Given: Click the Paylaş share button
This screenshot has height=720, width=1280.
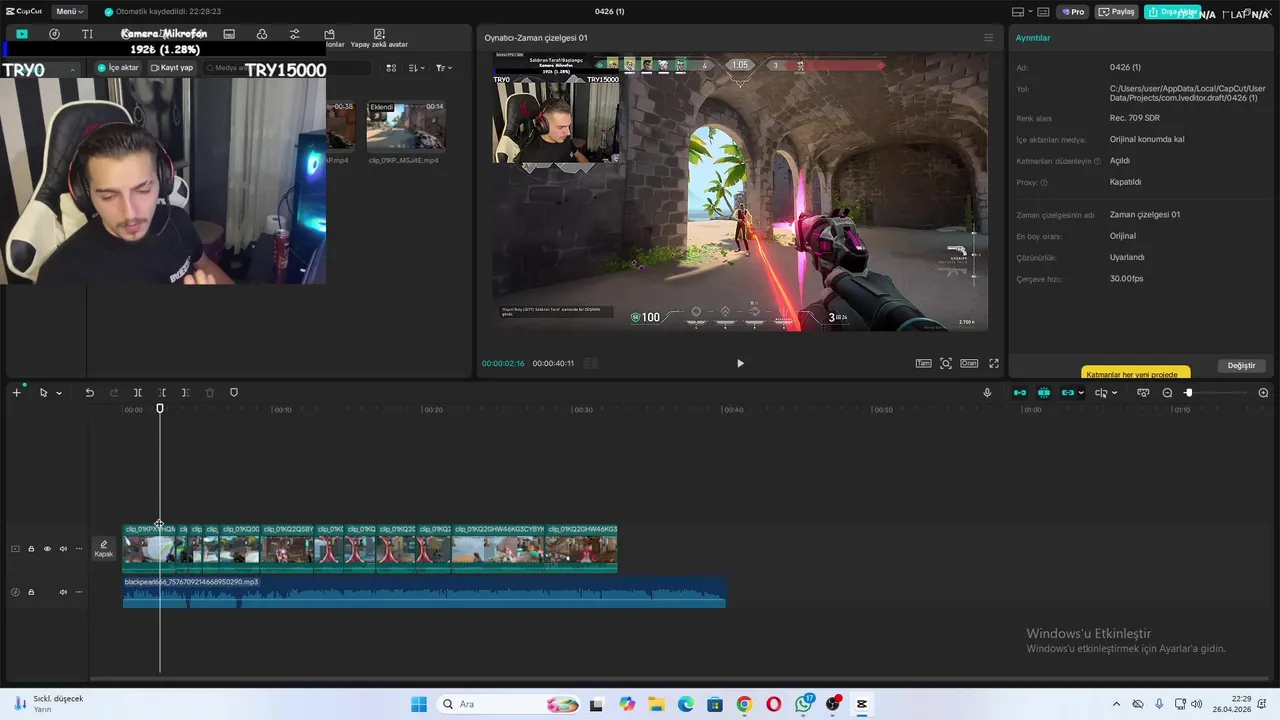Looking at the screenshot, I should 1117,12.
